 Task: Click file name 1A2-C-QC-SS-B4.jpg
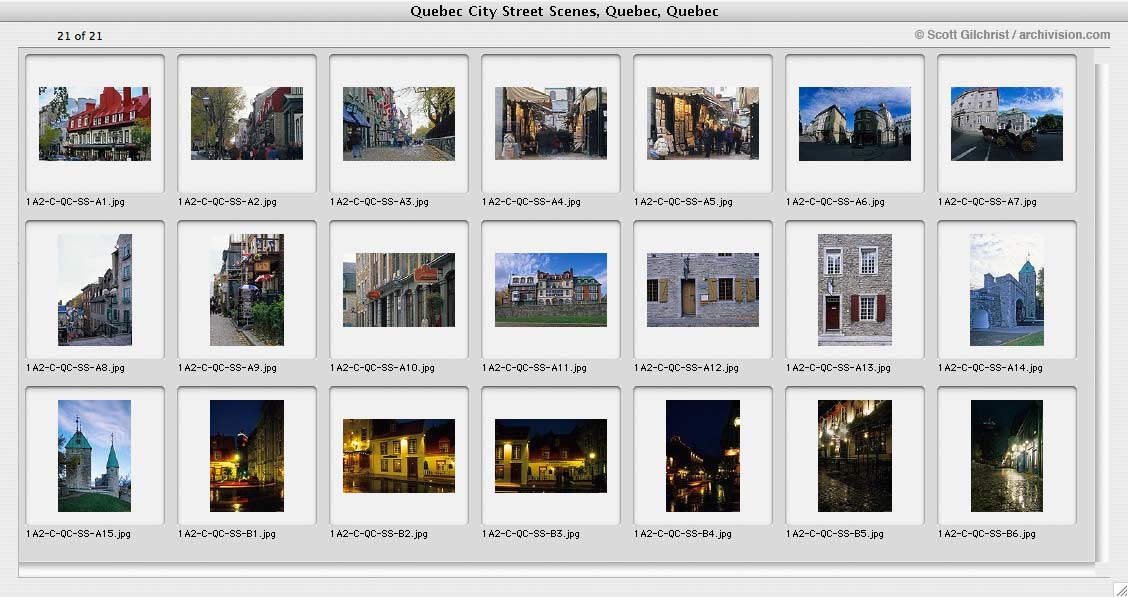tap(683, 534)
